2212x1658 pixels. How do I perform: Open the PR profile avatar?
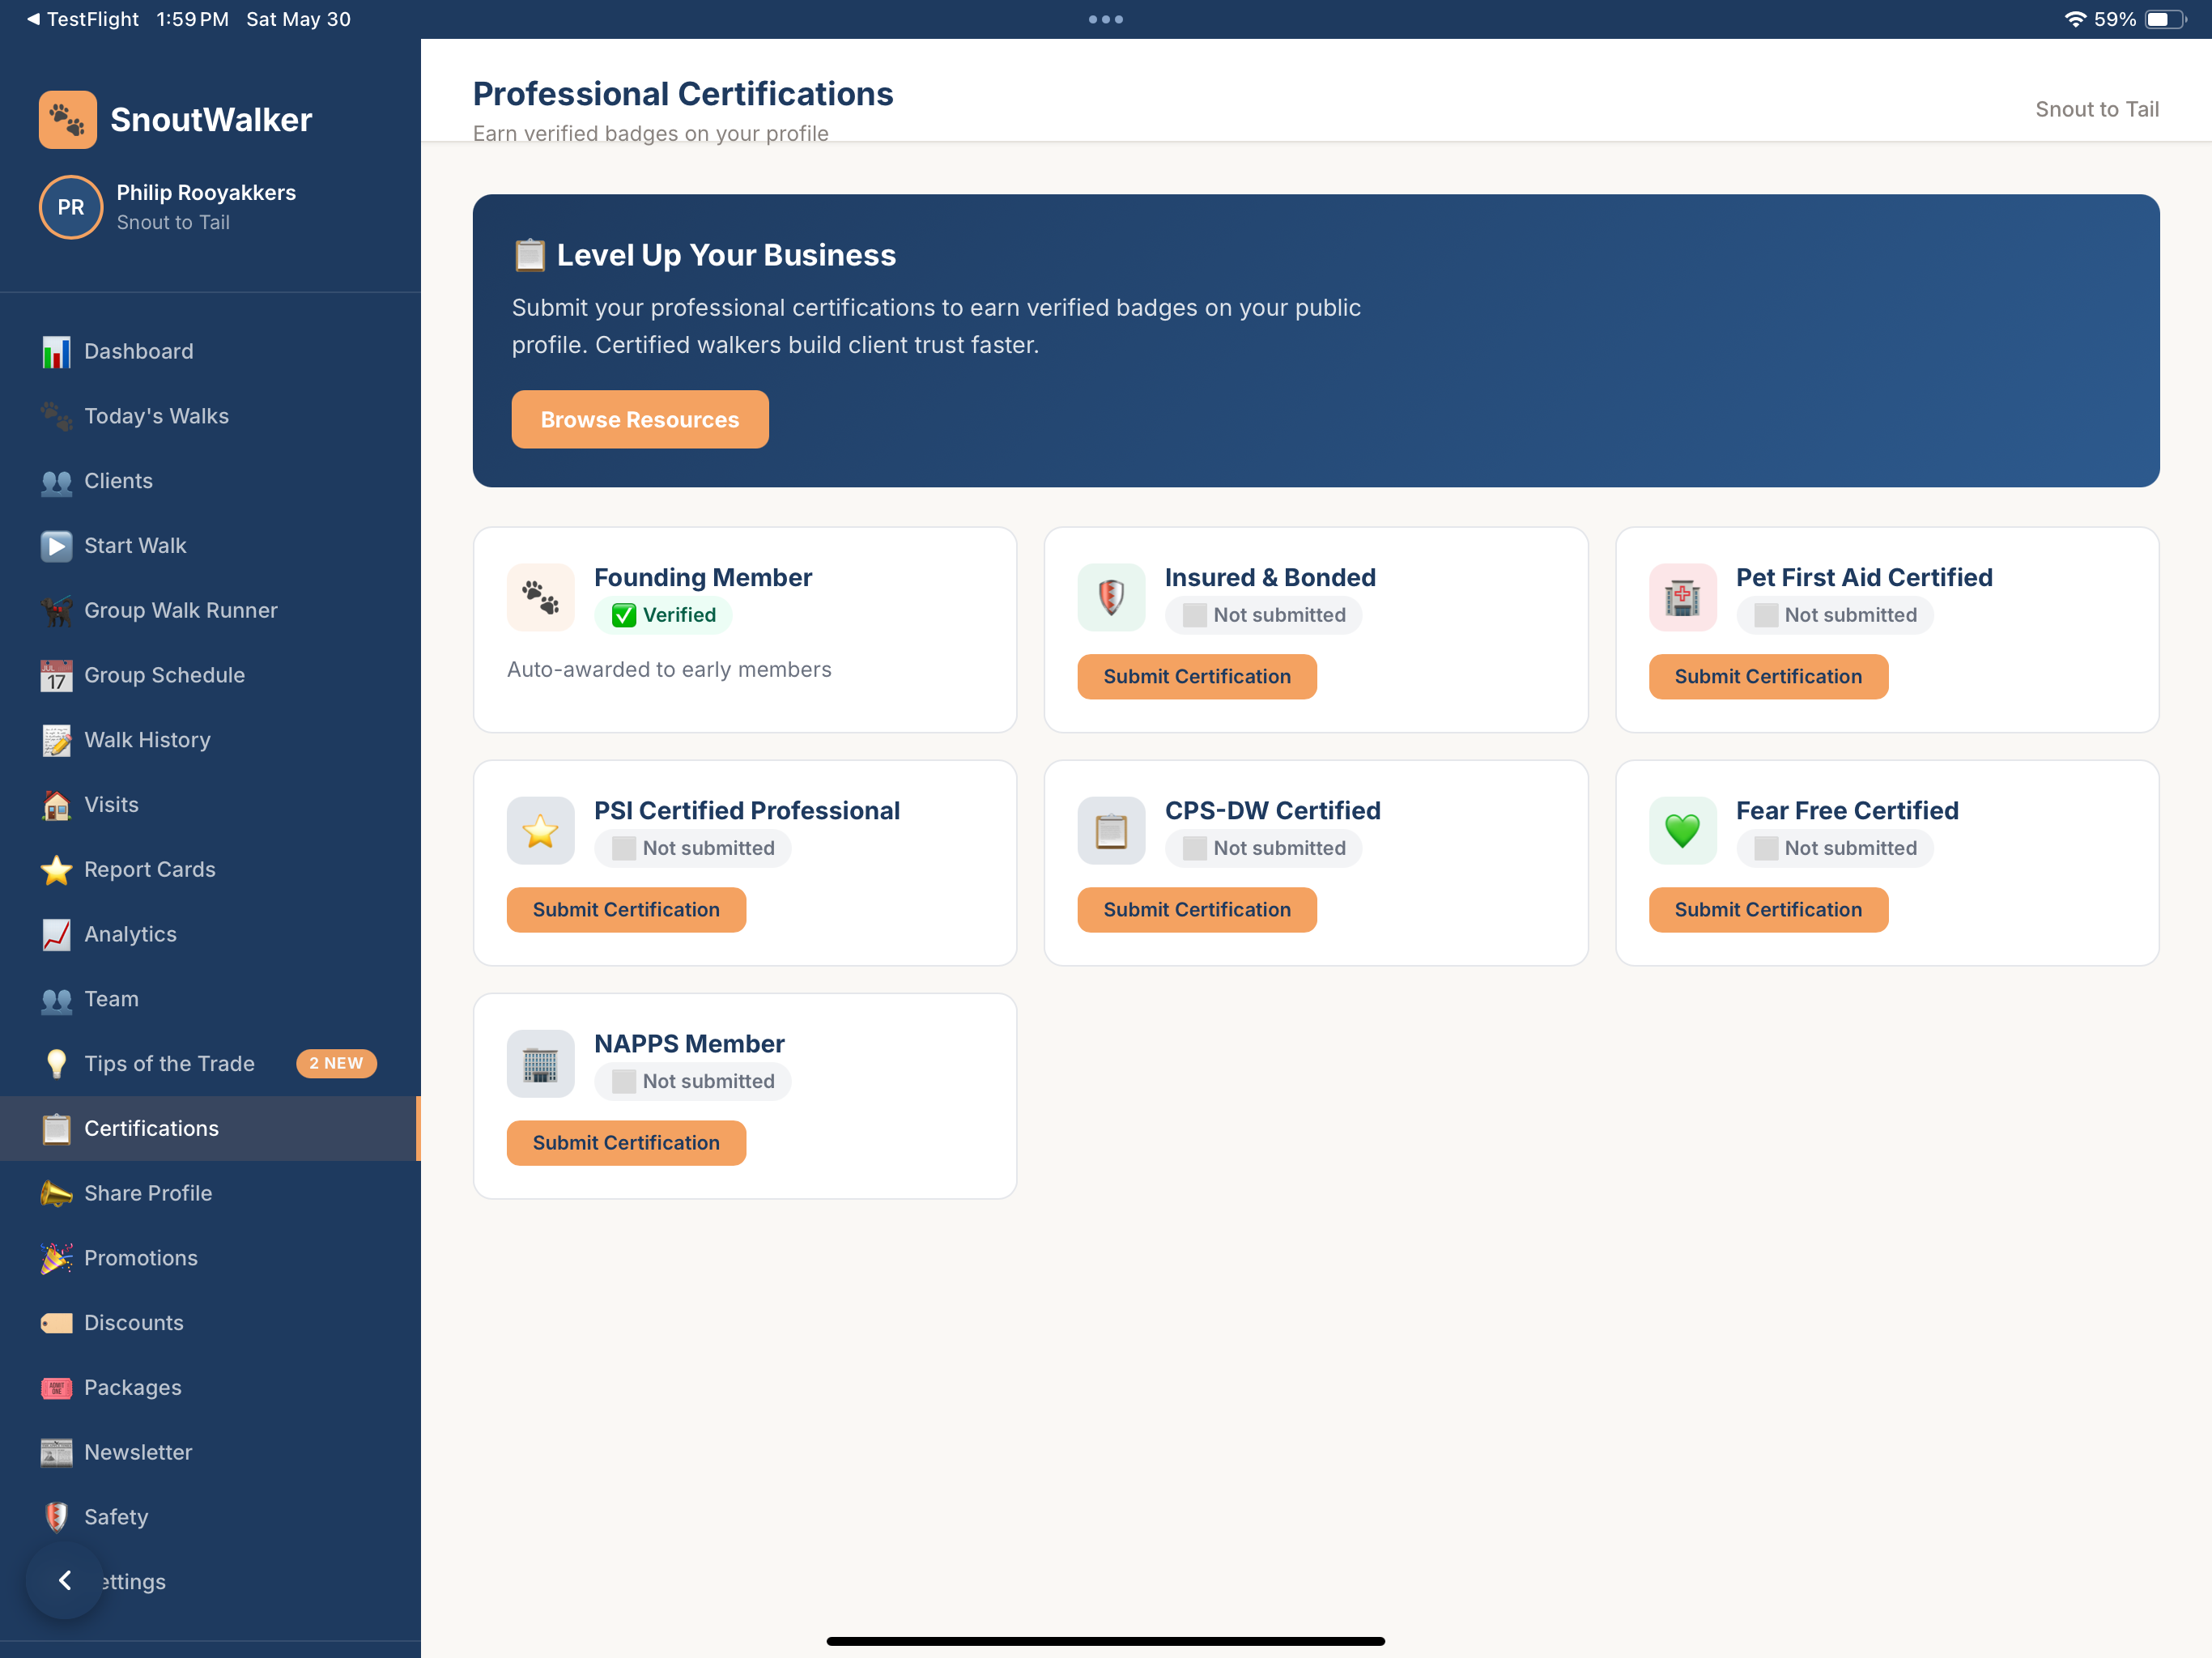click(x=70, y=207)
